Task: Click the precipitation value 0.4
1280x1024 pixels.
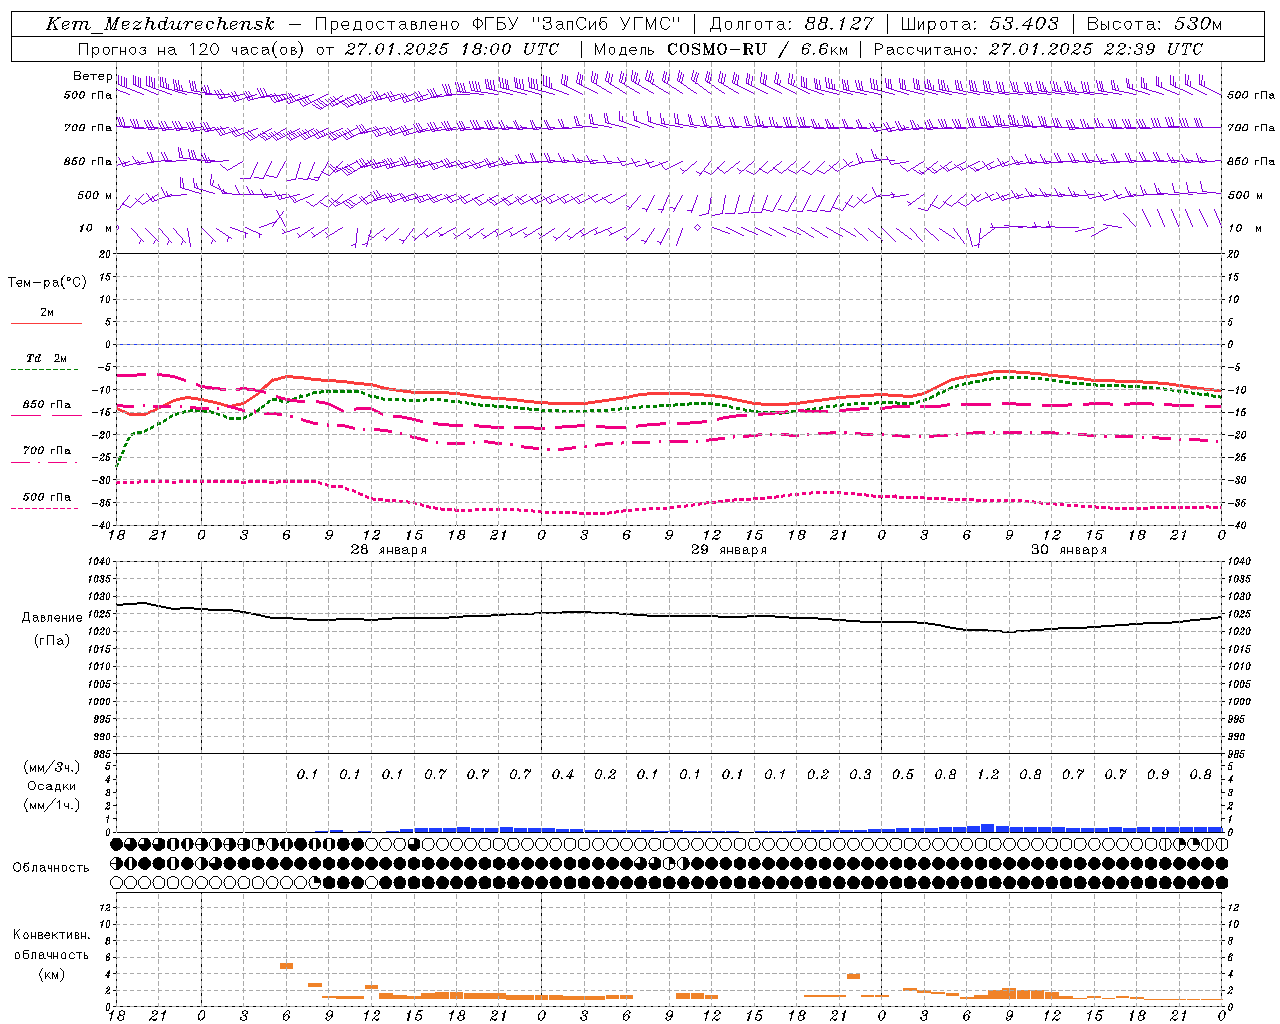Action: (563, 774)
